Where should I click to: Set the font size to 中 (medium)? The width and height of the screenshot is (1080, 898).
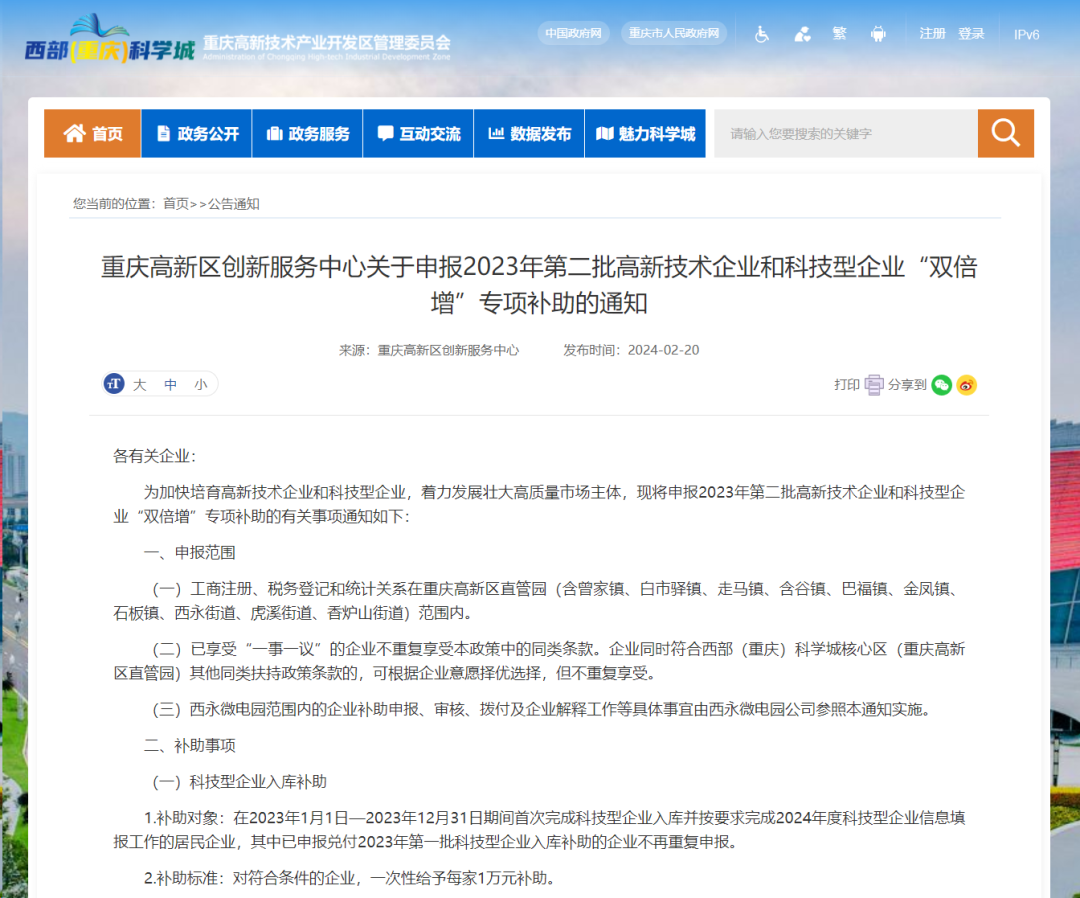pos(171,384)
